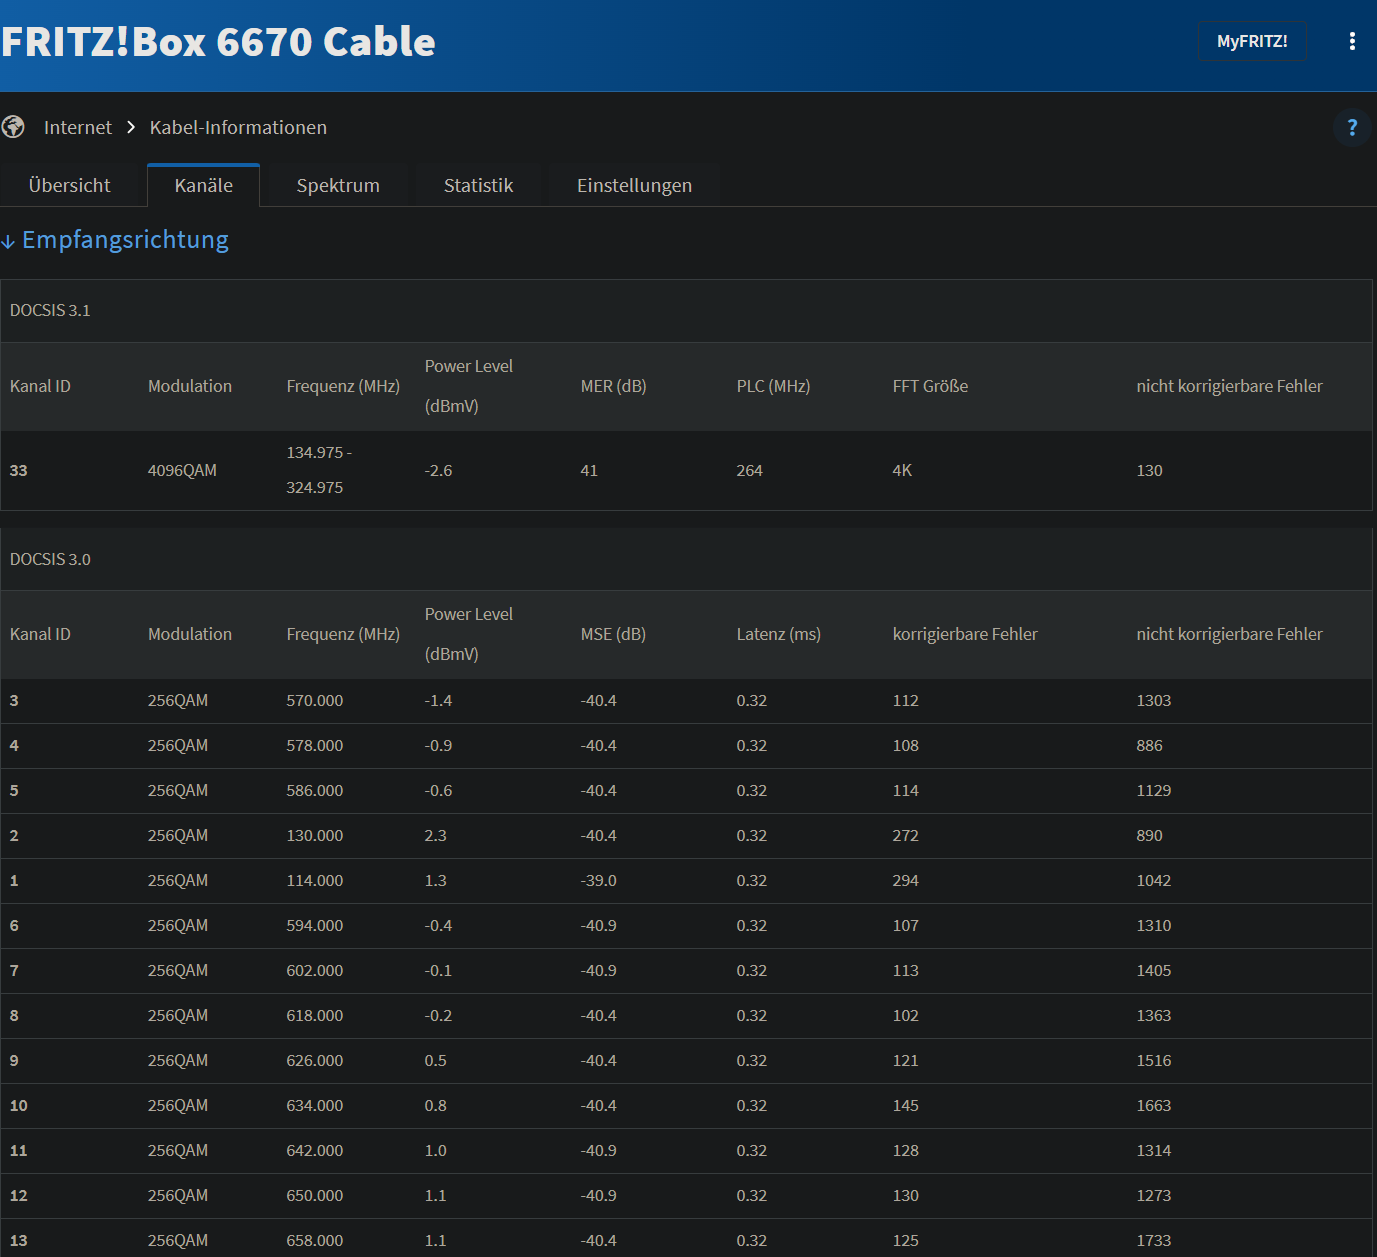
Task: Select the Kanal ID 33 row
Action: [686, 470]
